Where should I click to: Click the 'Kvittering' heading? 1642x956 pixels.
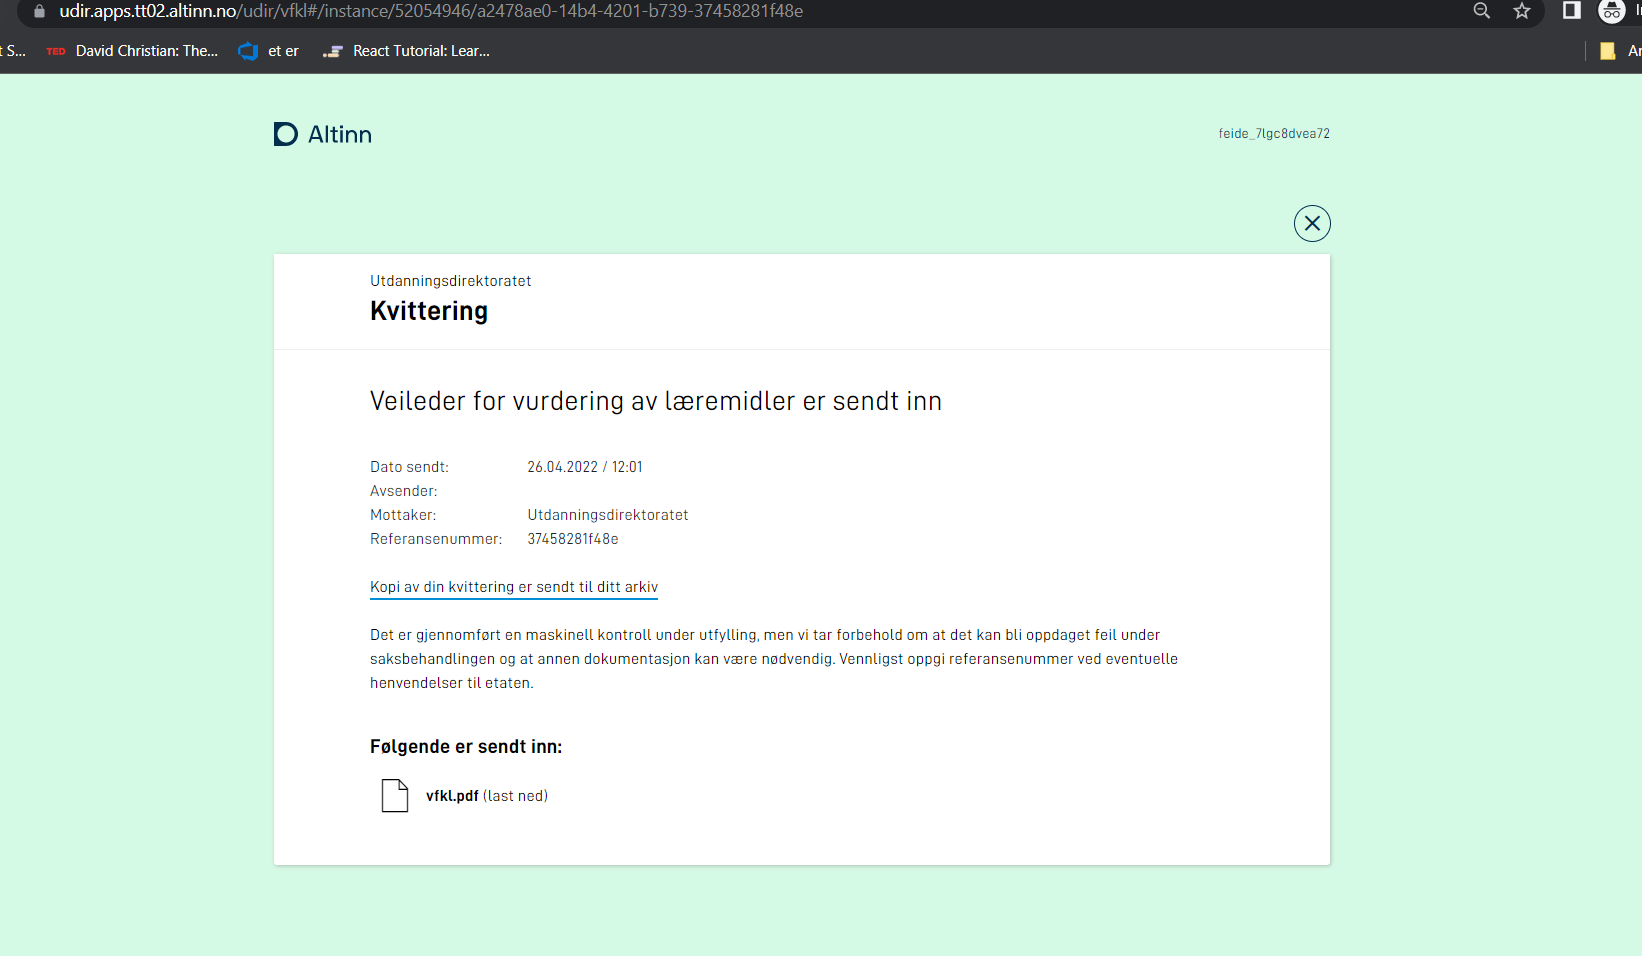(x=429, y=311)
